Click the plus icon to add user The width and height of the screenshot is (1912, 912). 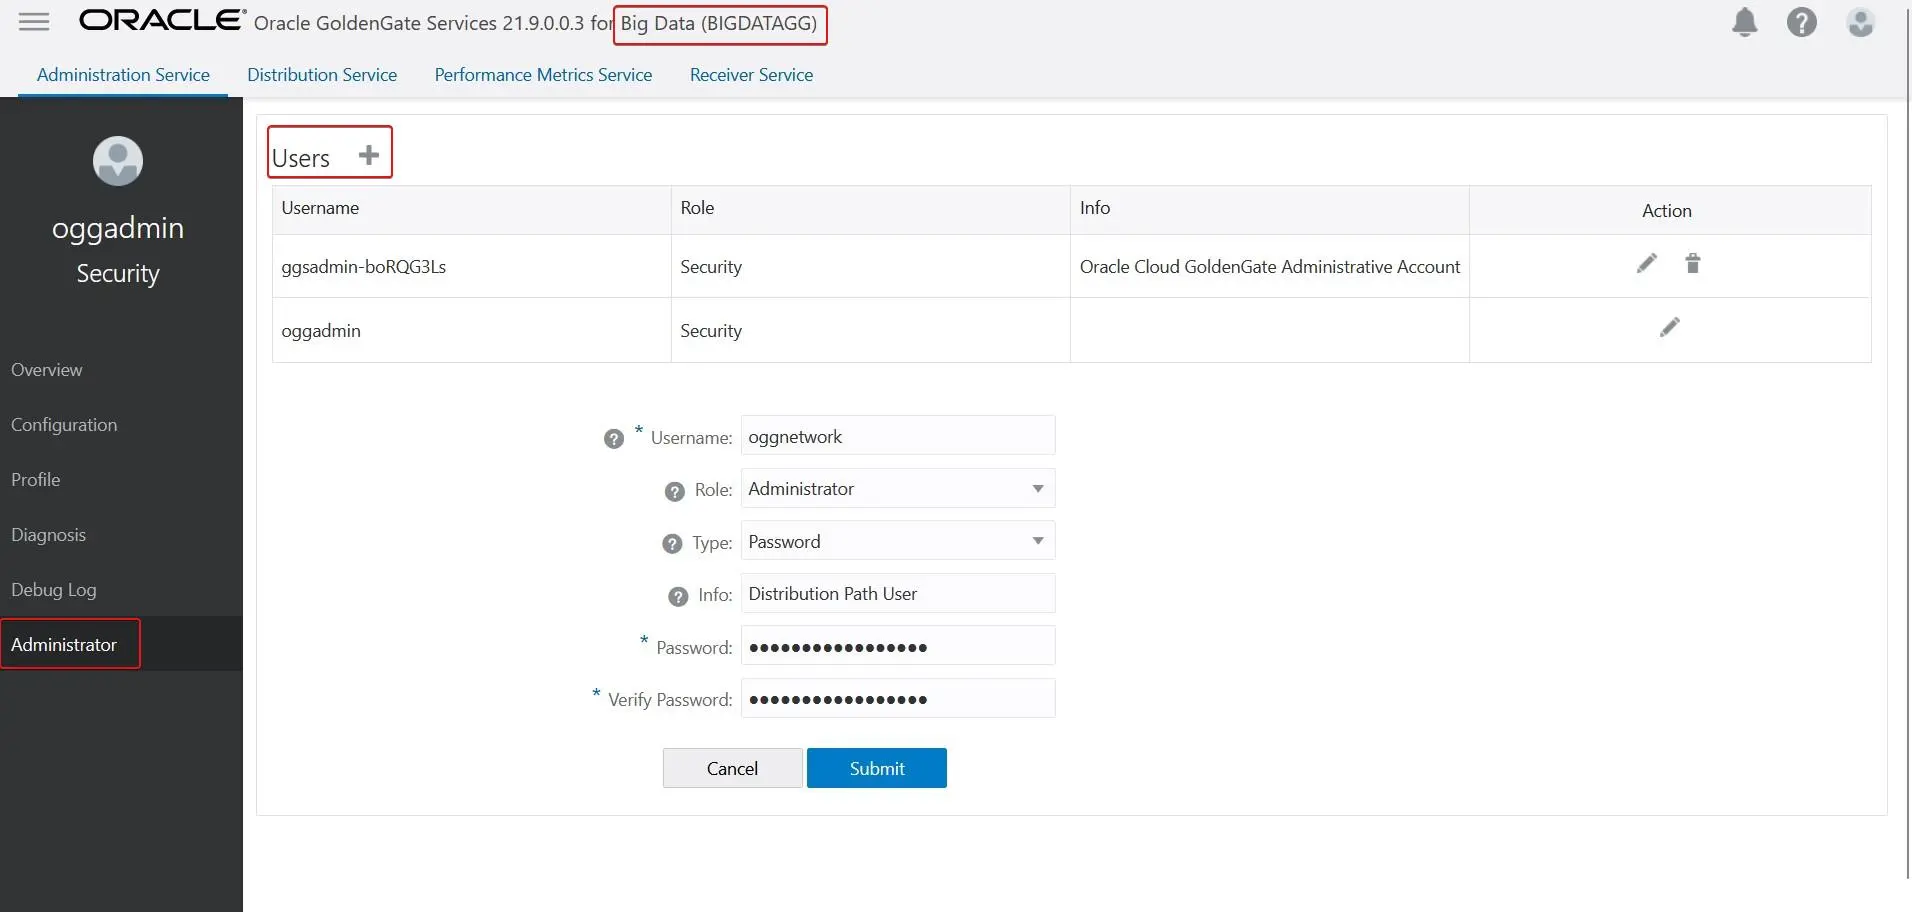[x=369, y=156]
